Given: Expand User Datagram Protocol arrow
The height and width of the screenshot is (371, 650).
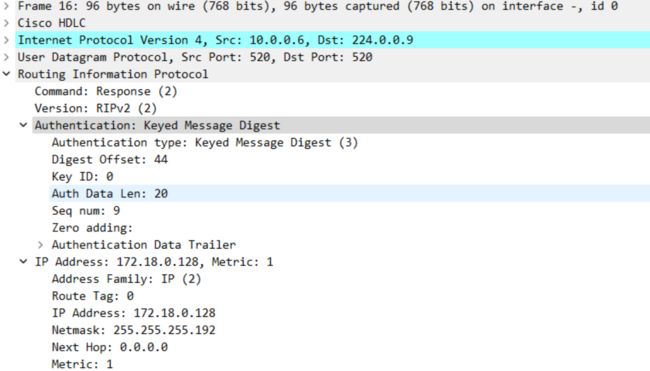Looking at the screenshot, I should click(6, 57).
